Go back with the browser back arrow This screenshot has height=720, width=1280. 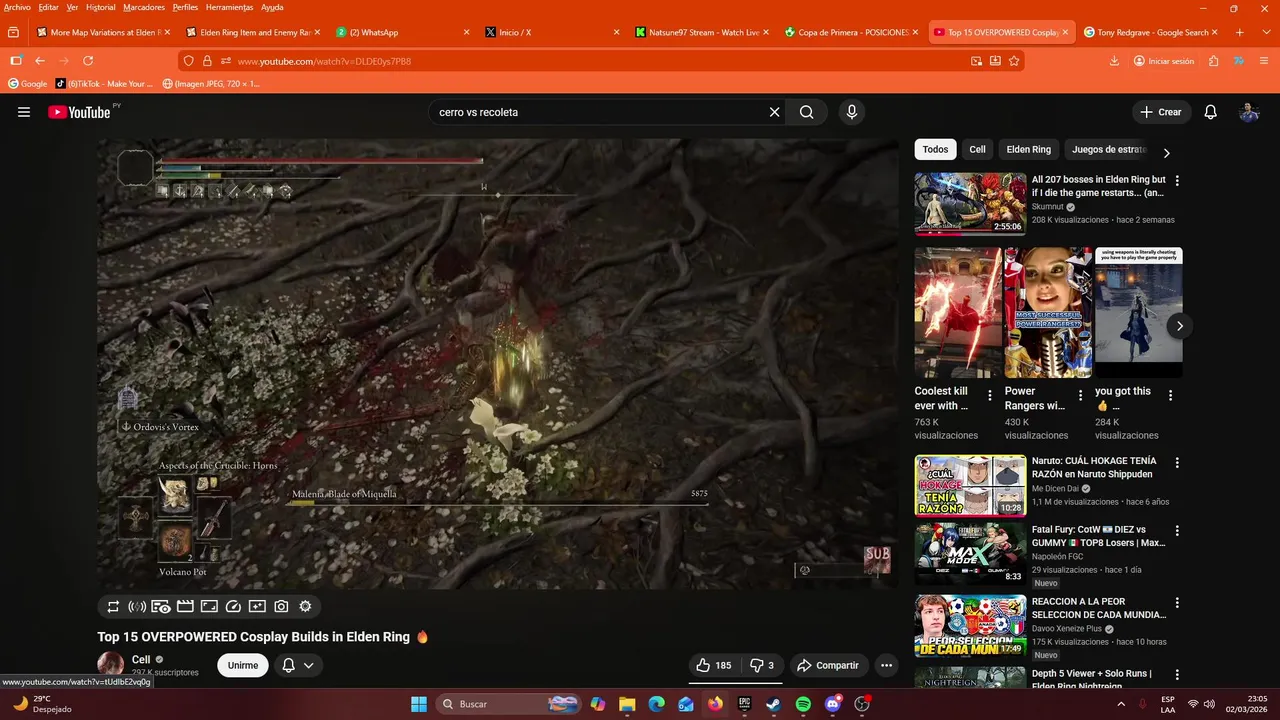[x=40, y=61]
